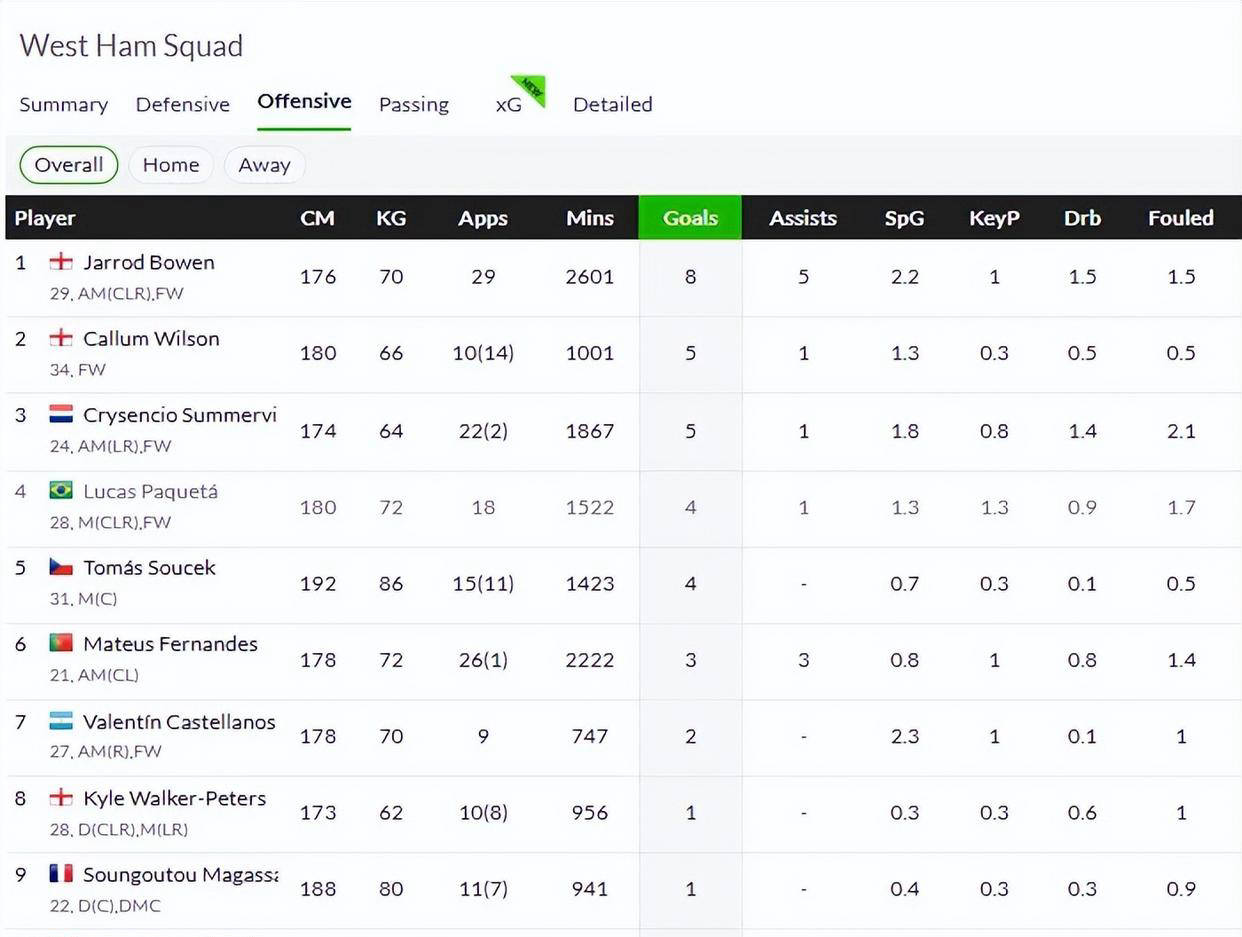Select the Away filter
Screen dimensions: 1242x937
point(264,165)
